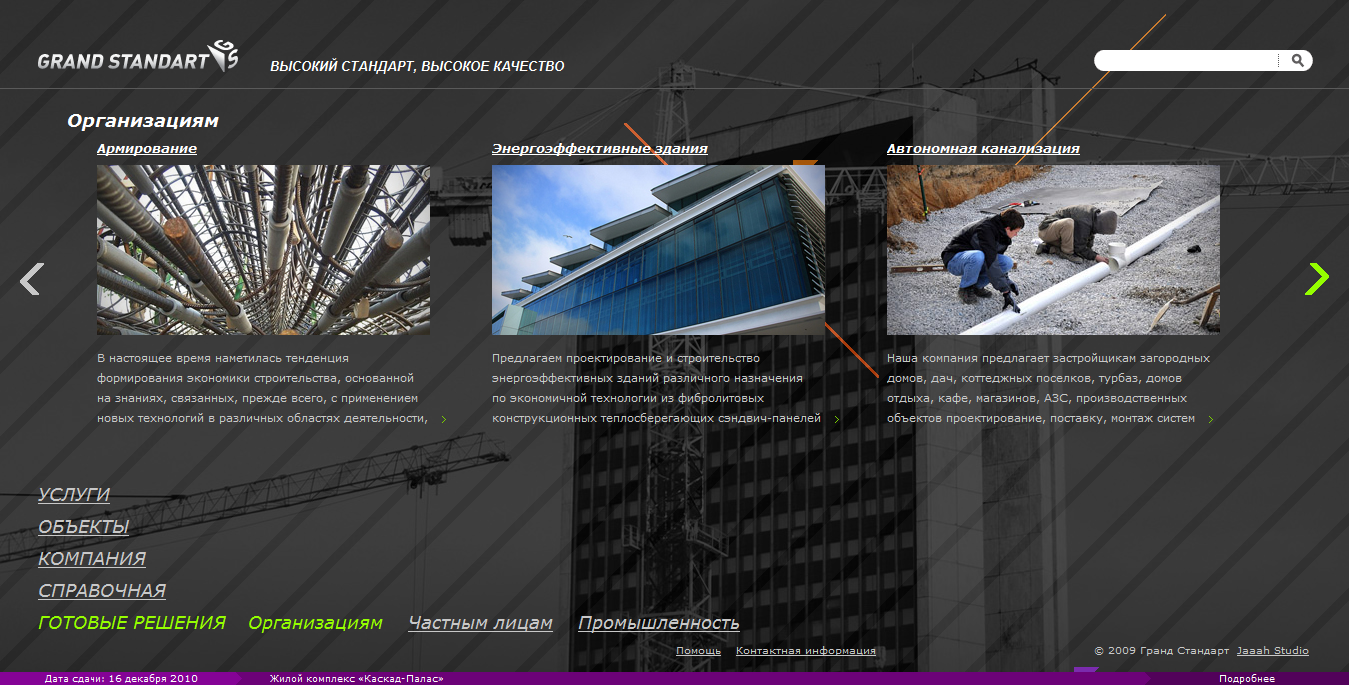
Task: Open the Армирование photo thumbnail
Action: click(x=263, y=250)
